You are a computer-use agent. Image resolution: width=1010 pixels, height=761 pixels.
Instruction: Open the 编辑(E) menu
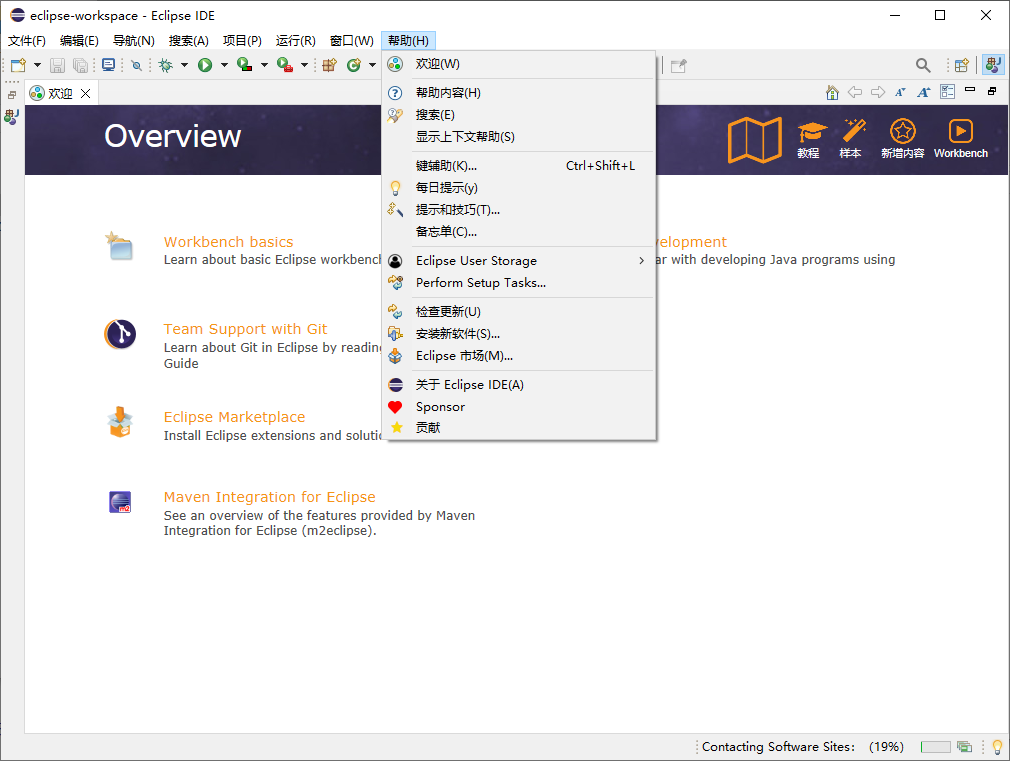(79, 41)
